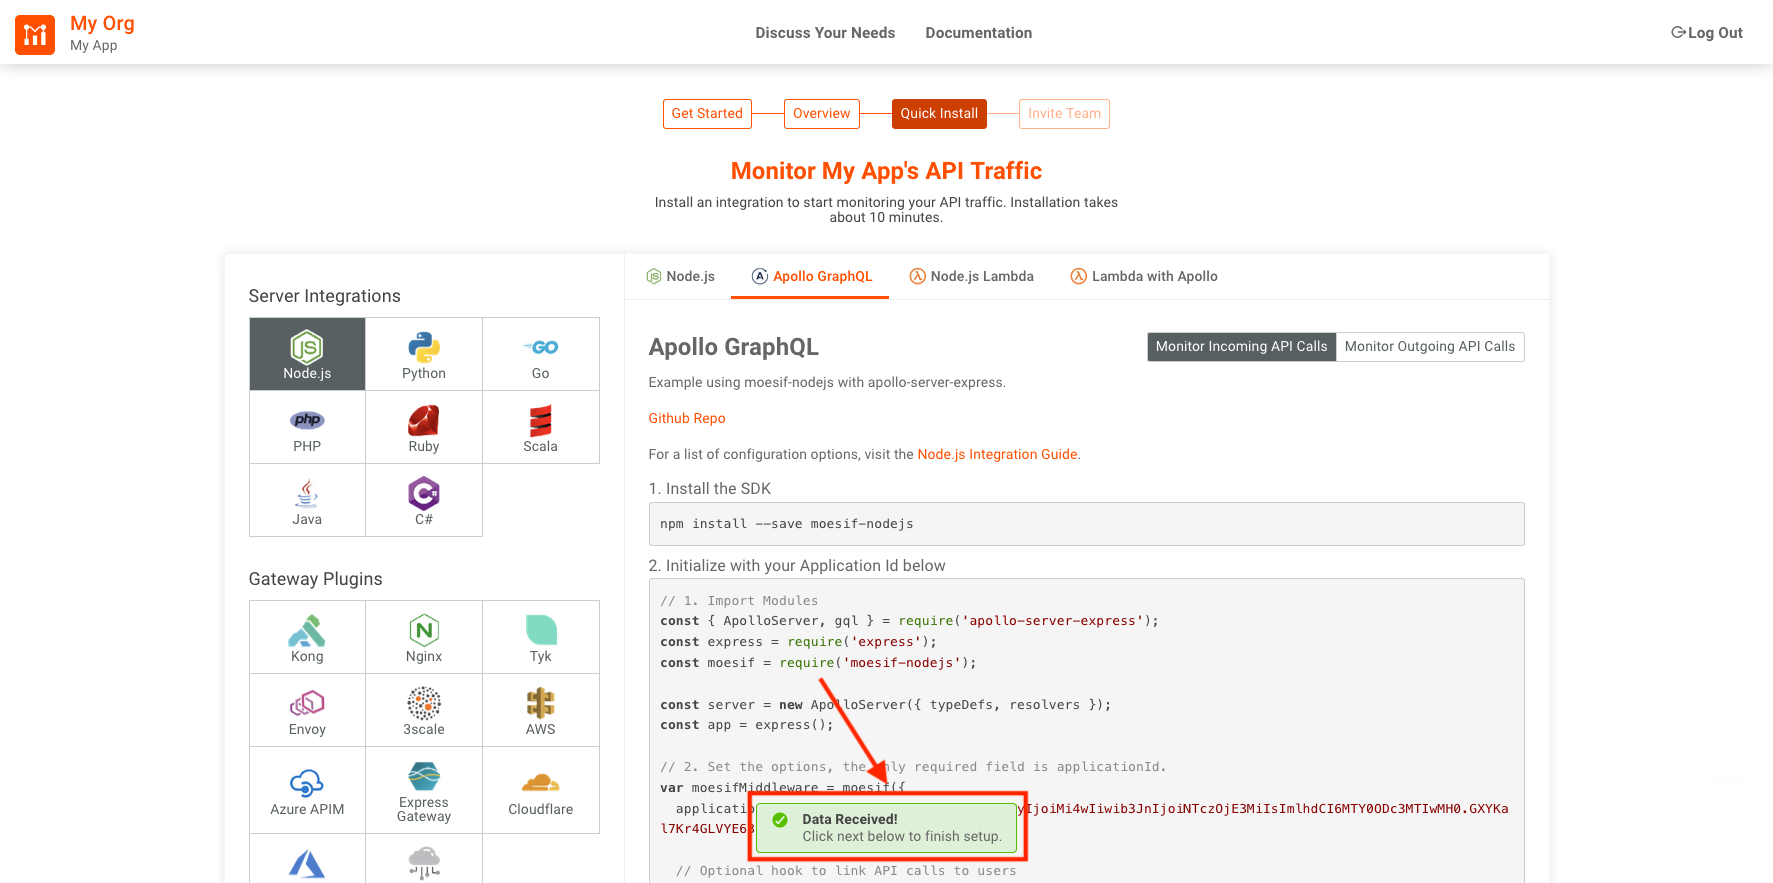The width and height of the screenshot is (1773, 883).
Task: Select the C# integration icon
Action: coord(424,500)
